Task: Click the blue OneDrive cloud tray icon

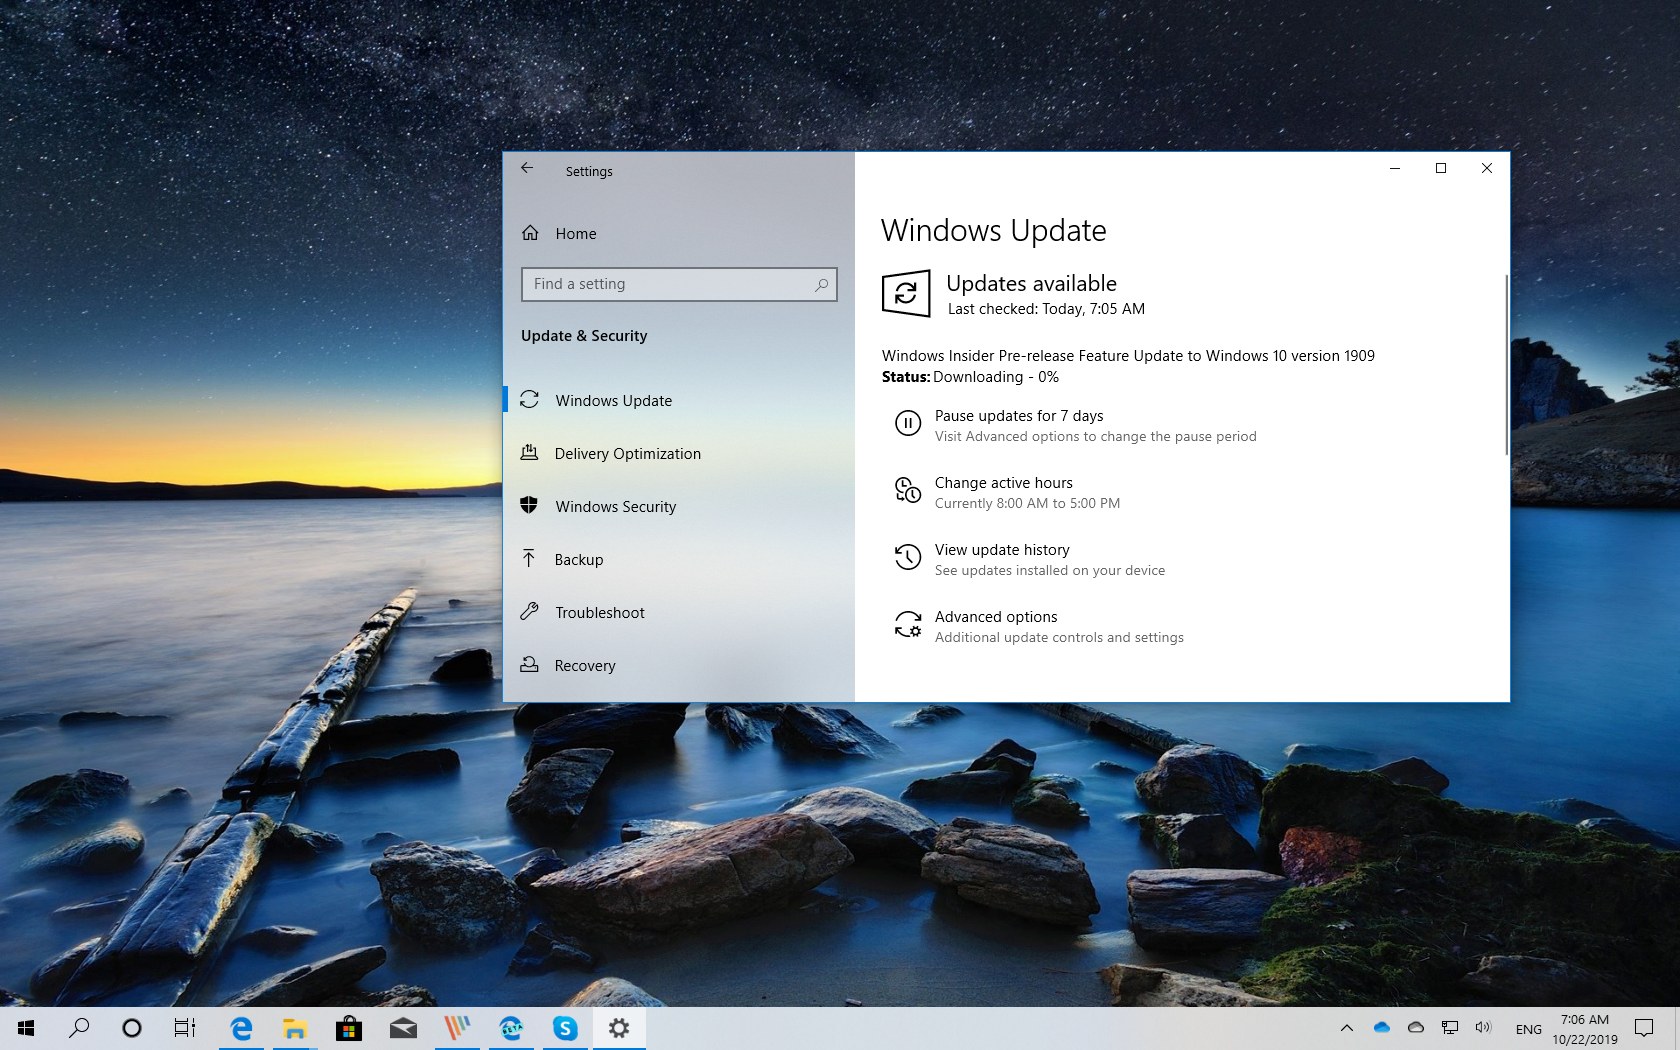Action: (x=1382, y=1027)
